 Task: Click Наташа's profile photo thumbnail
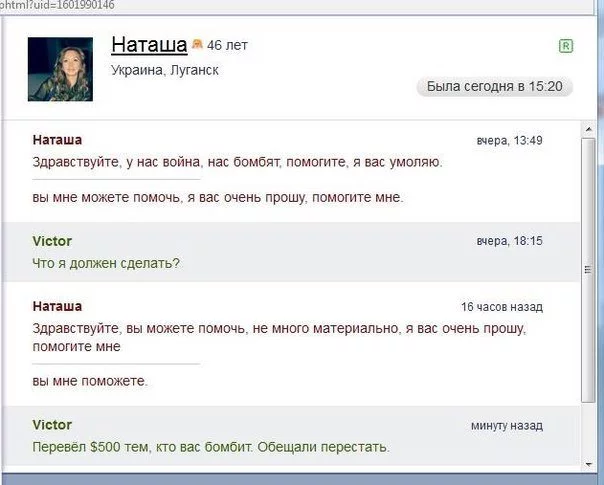pos(60,69)
